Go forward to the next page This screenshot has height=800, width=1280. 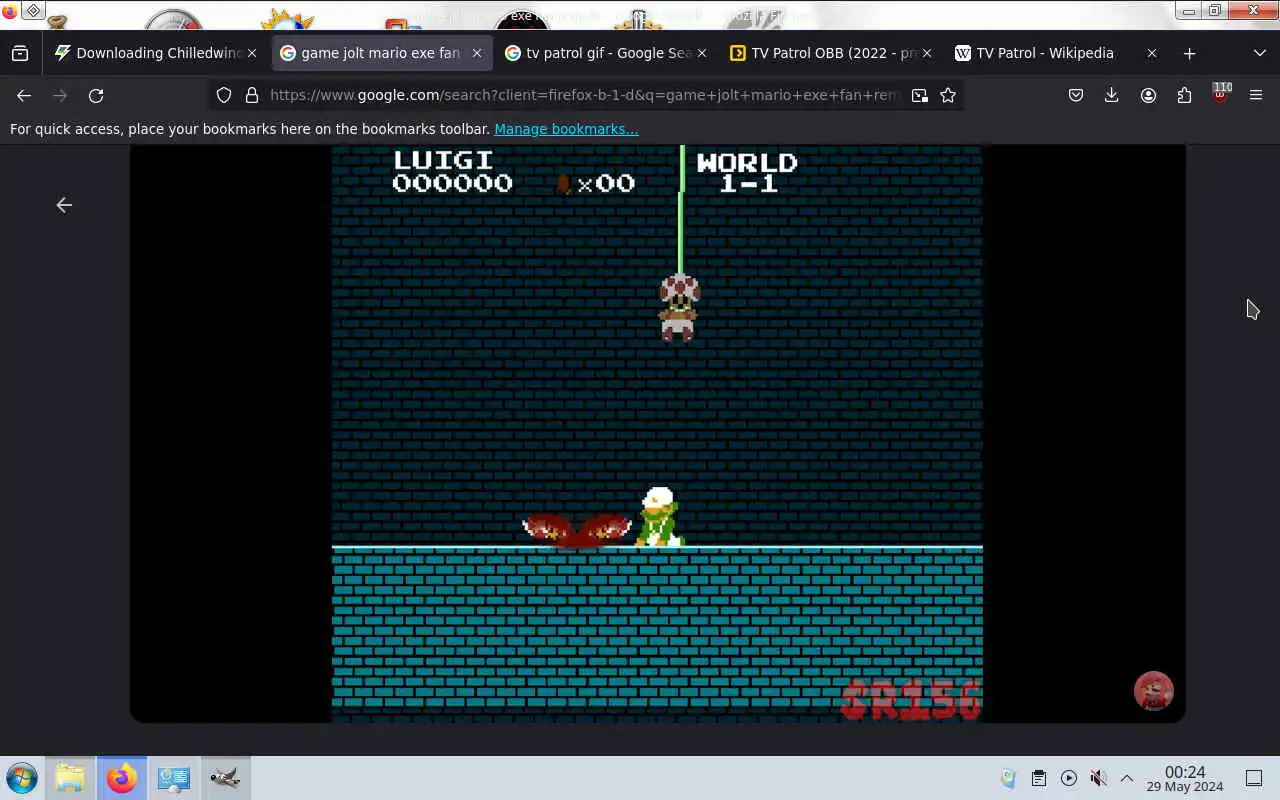(x=60, y=95)
